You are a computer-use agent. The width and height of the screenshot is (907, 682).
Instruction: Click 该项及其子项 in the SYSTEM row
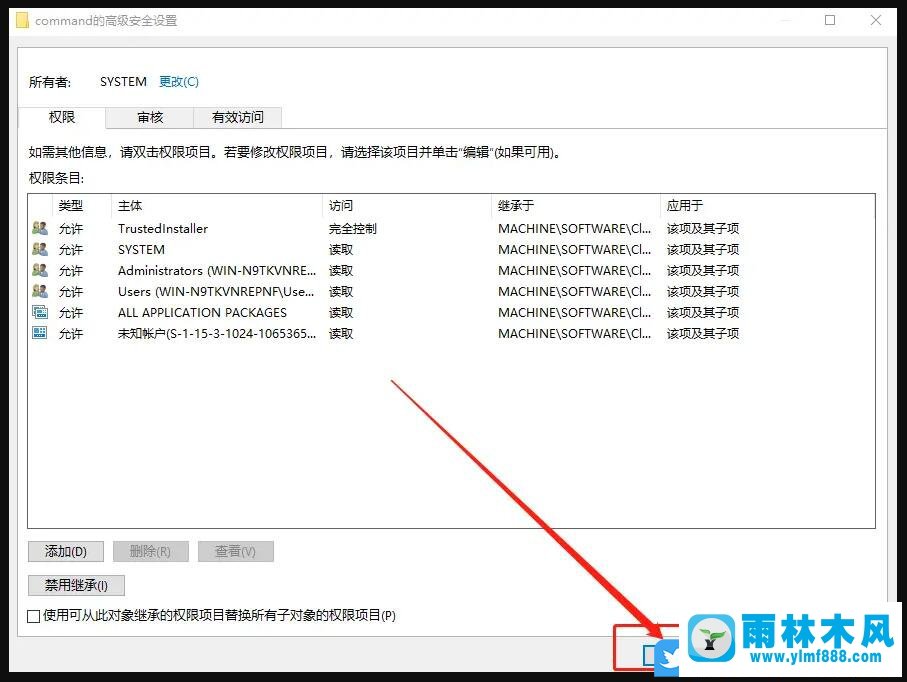tap(703, 249)
